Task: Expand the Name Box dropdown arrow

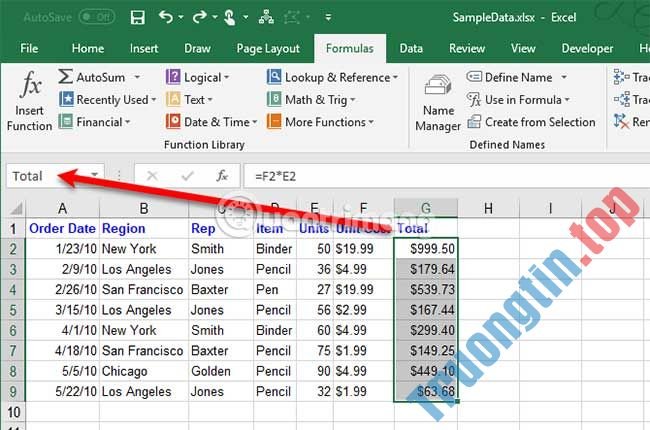Action: tap(95, 175)
